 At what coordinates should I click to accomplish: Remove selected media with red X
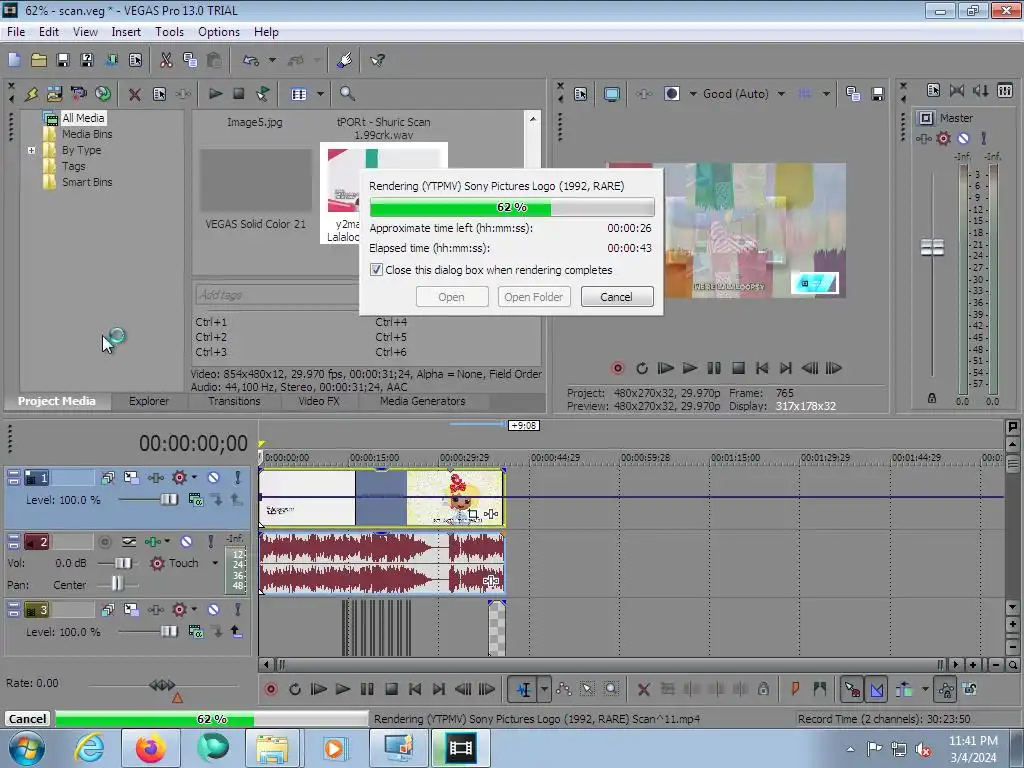(x=135, y=94)
